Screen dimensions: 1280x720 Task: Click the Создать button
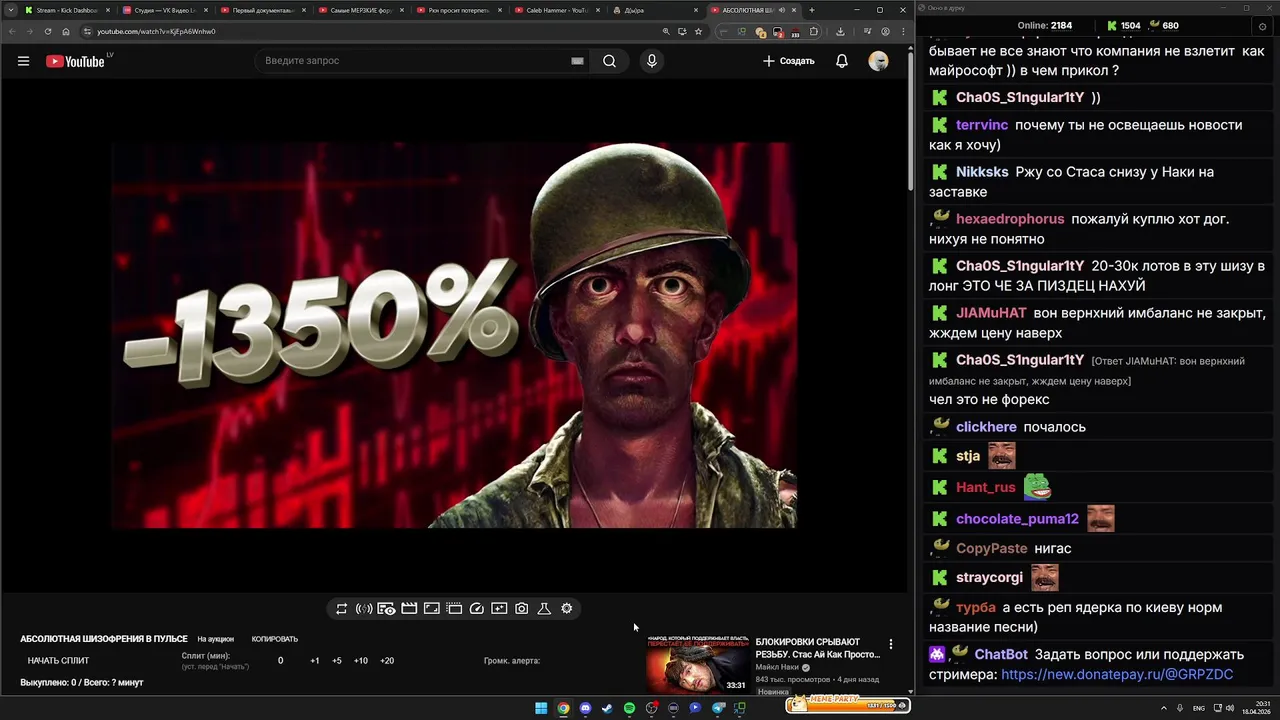[x=789, y=61]
